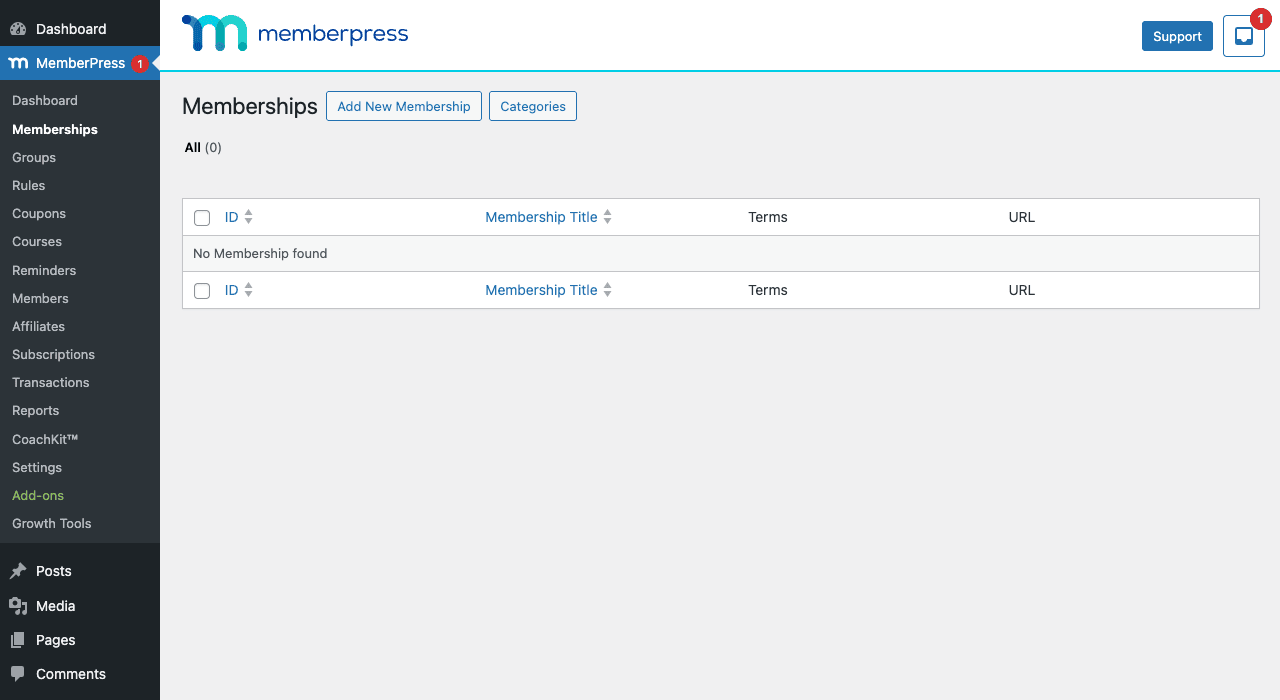Click the Categories button

pos(533,106)
